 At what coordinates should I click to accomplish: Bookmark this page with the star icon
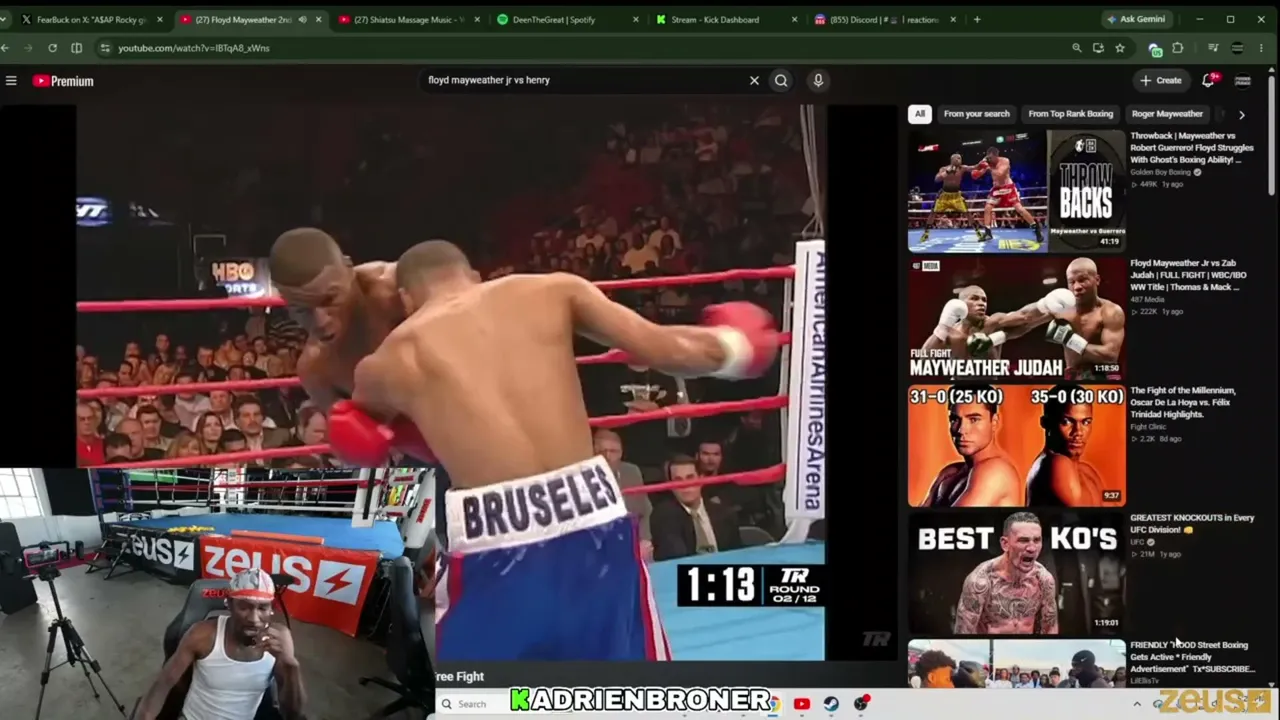coord(1120,48)
